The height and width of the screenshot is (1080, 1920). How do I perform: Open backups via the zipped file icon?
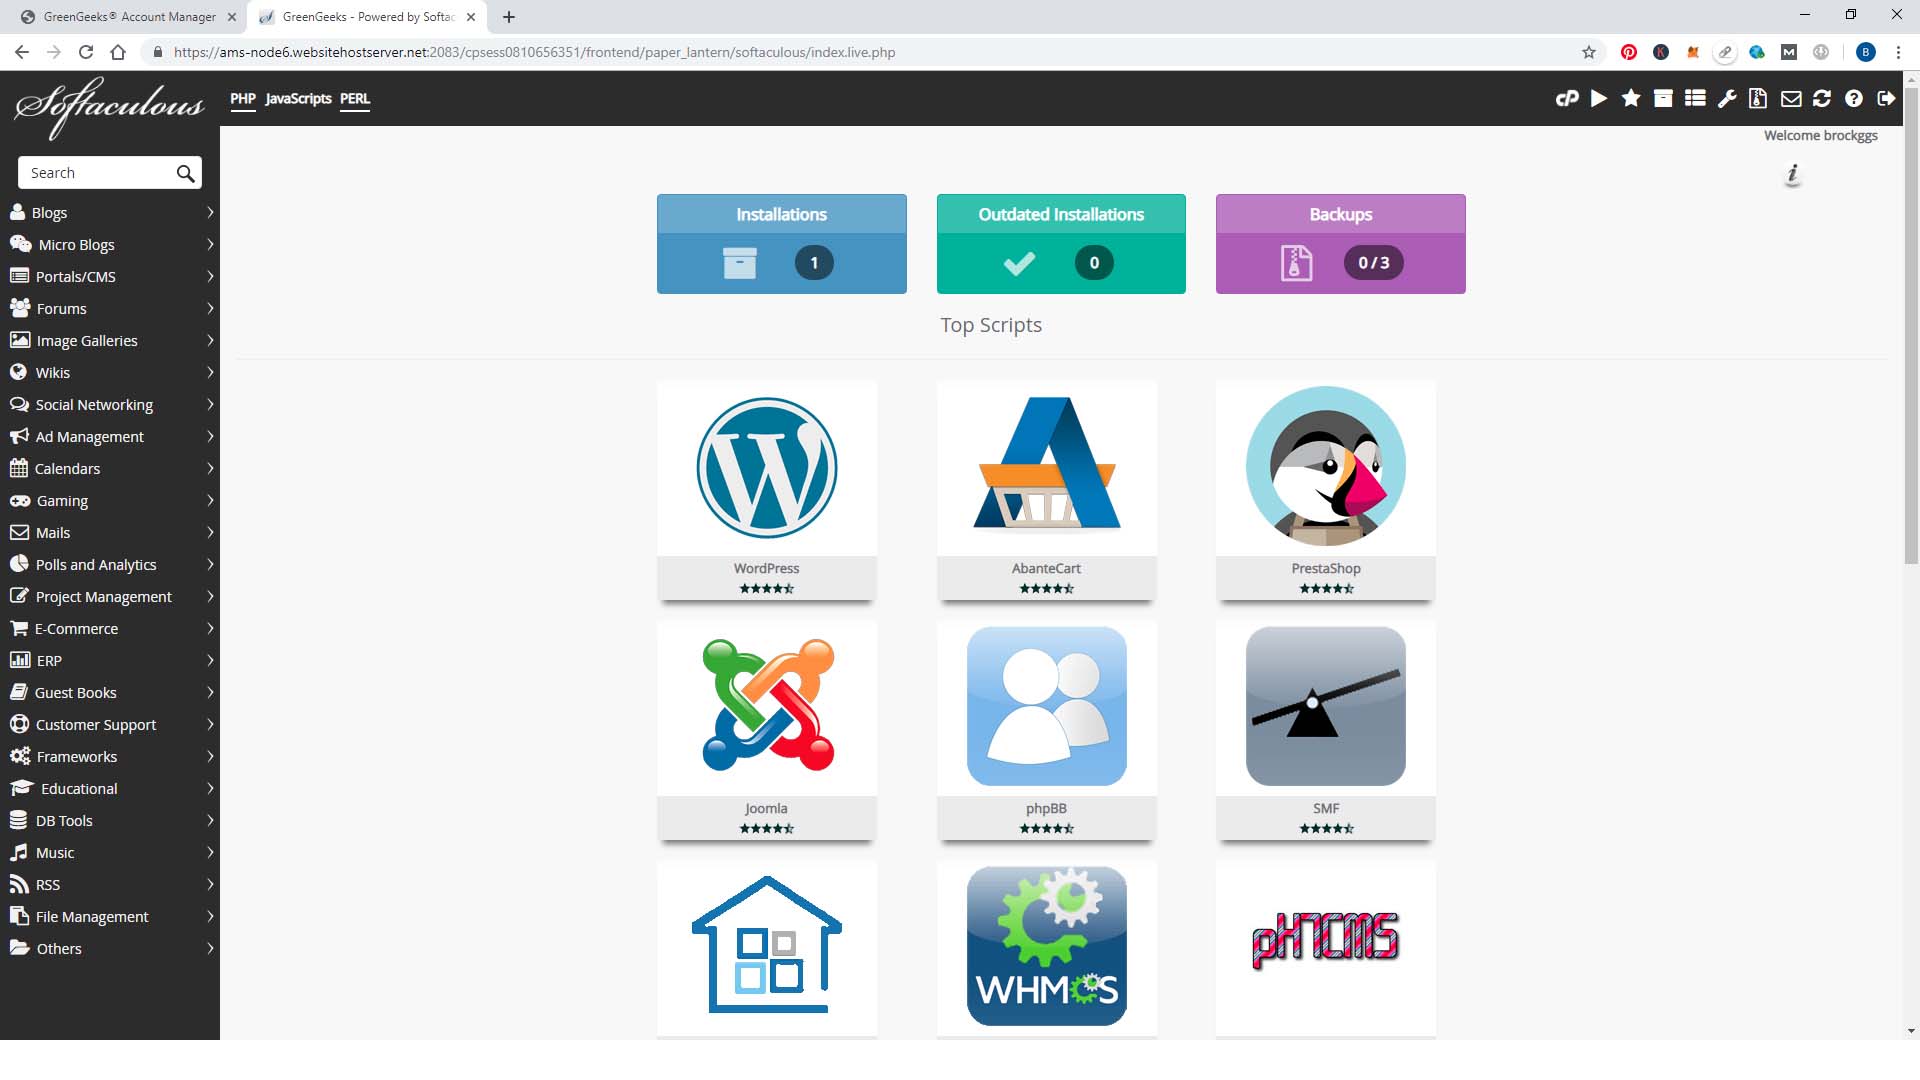1758,98
